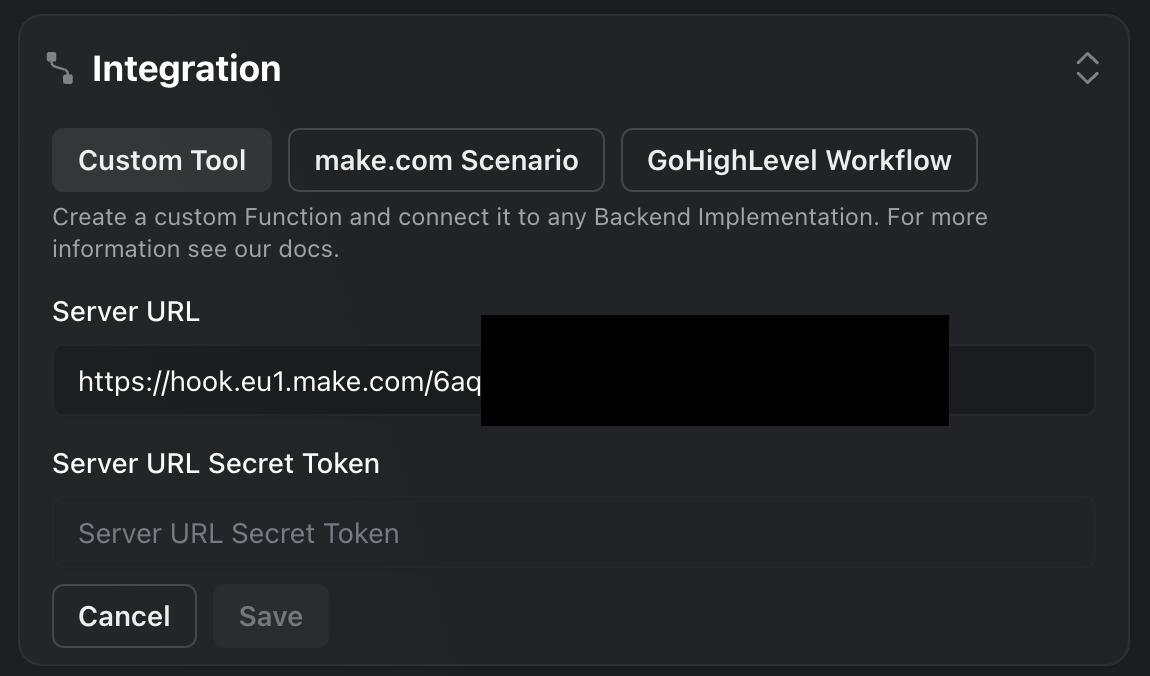Click the Integration section heading text
Viewport: 1150px width, 676px height.
pos(186,69)
